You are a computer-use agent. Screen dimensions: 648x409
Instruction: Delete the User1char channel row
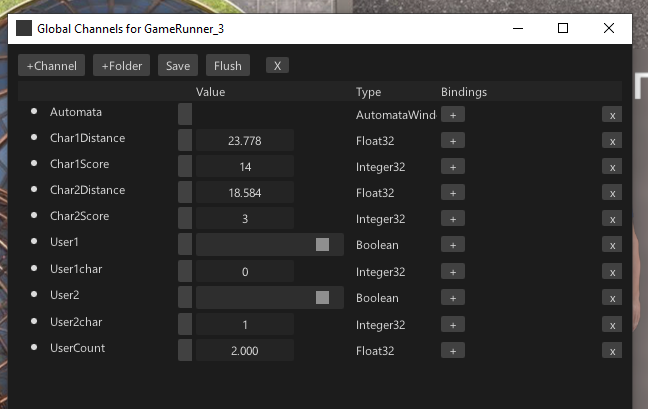tap(612, 272)
